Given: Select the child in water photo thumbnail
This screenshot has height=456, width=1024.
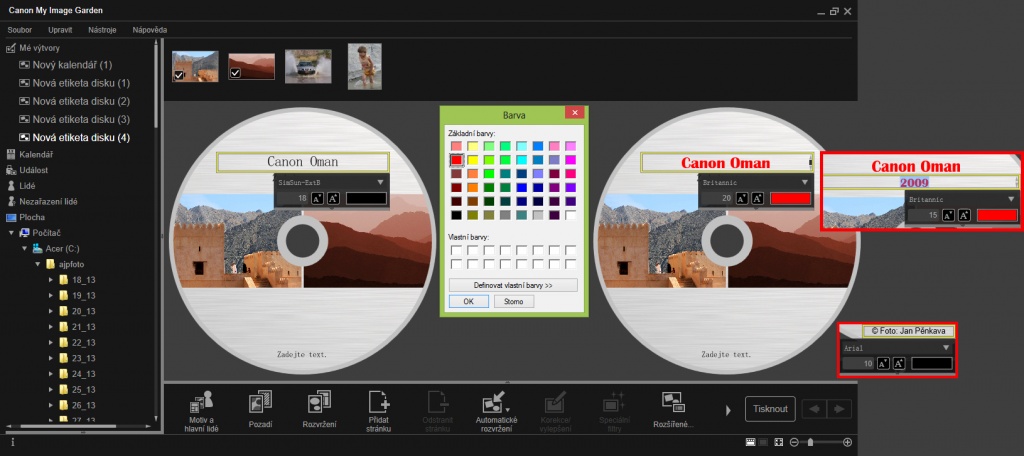Looking at the screenshot, I should coord(365,66).
